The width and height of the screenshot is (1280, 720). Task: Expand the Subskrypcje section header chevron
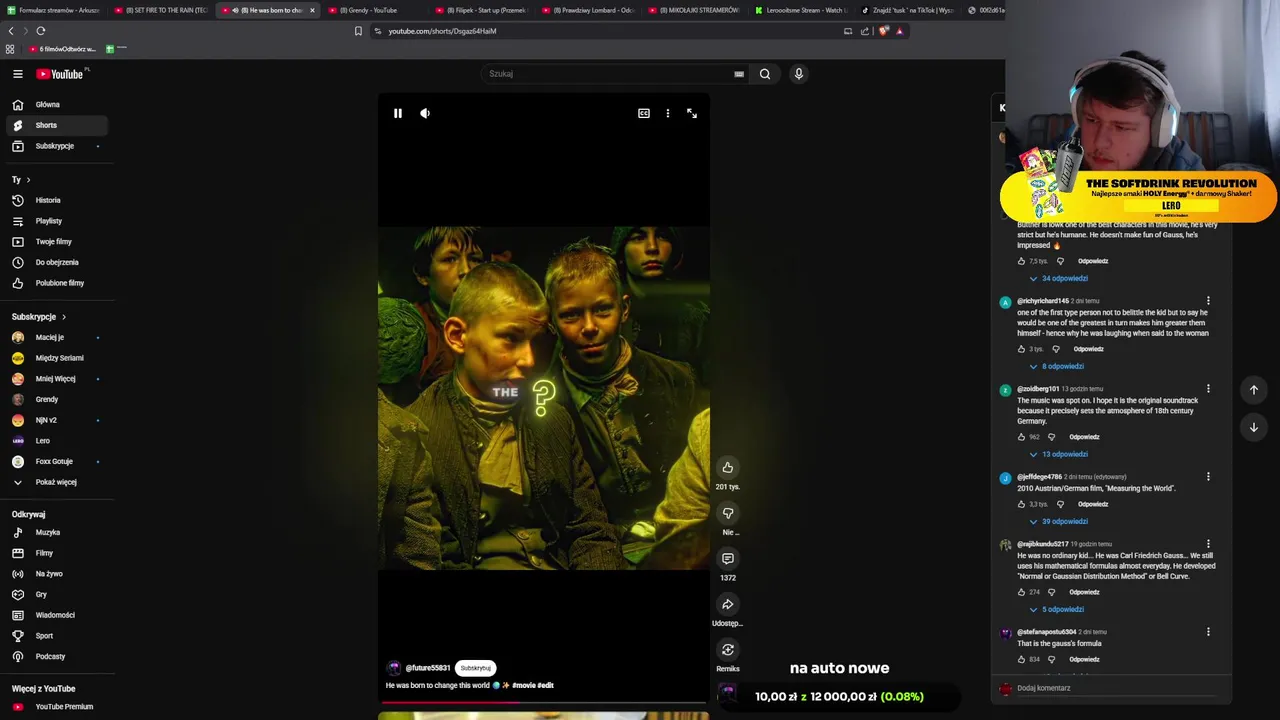[x=64, y=317]
